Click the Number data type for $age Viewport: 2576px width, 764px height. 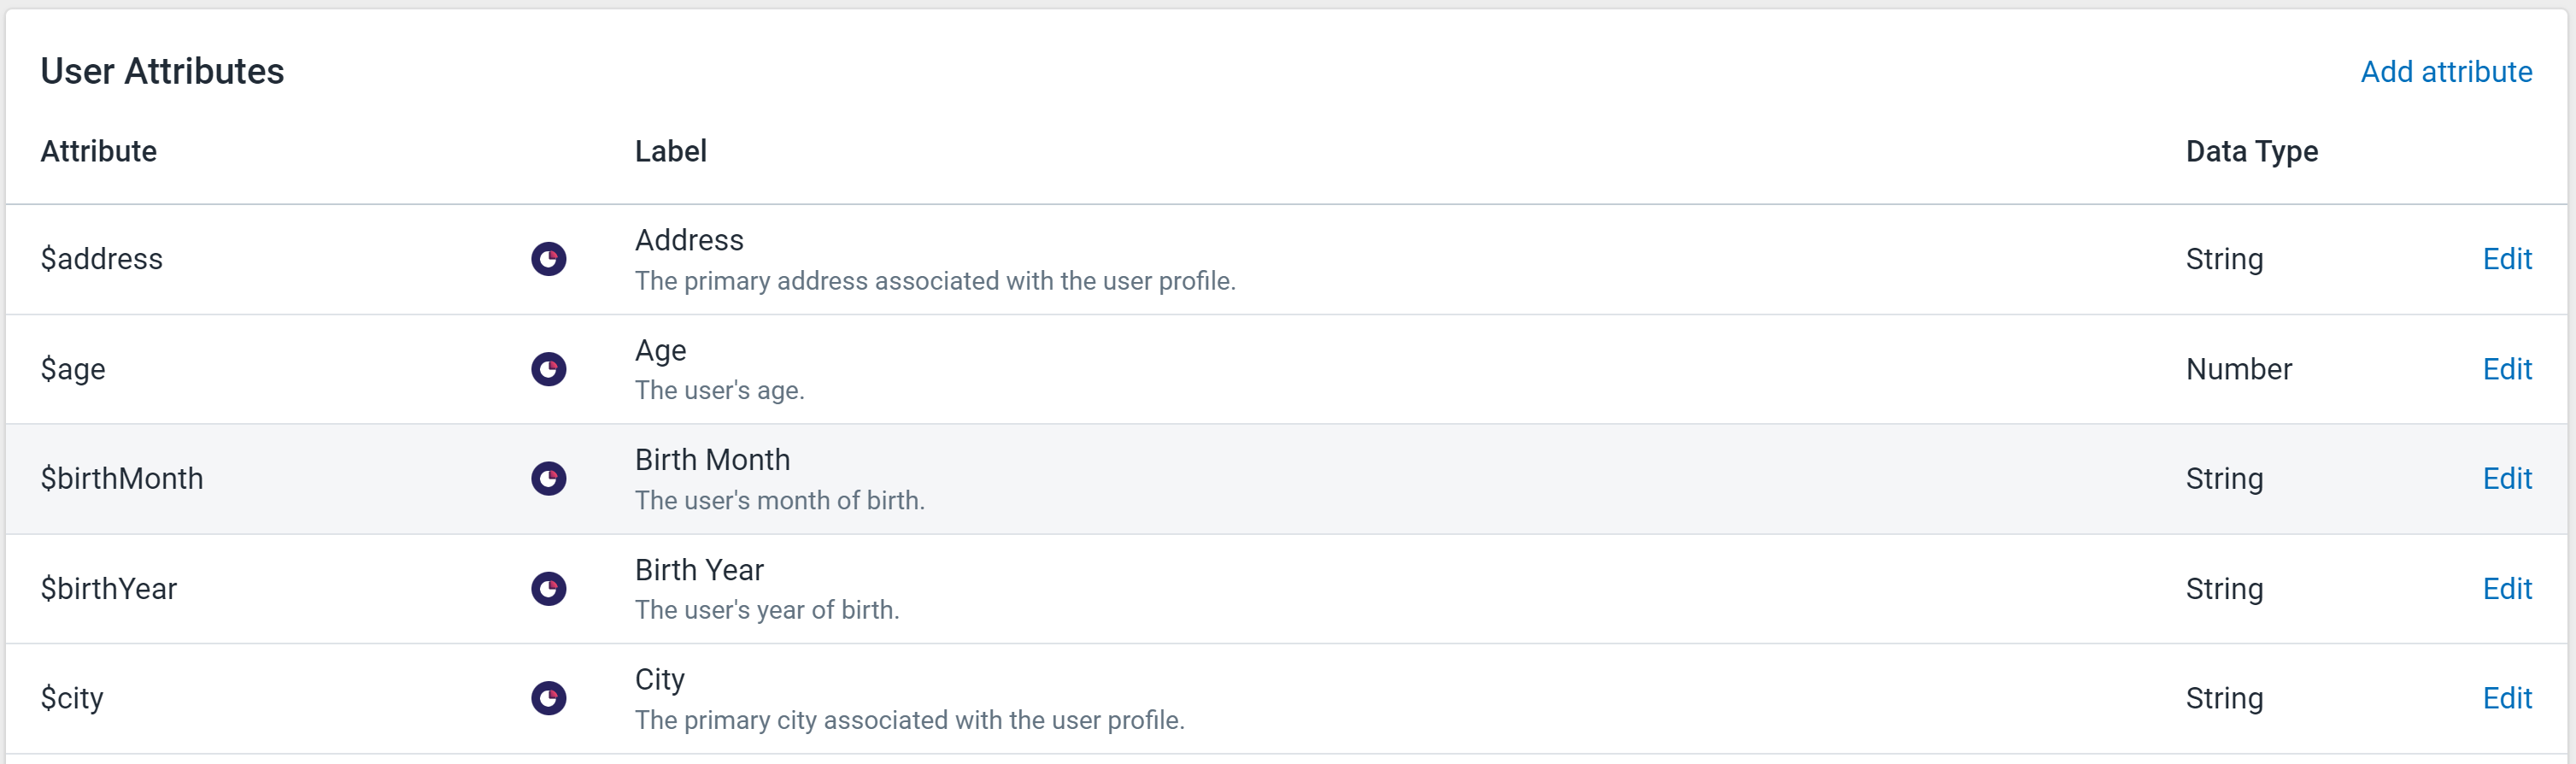click(x=2238, y=369)
